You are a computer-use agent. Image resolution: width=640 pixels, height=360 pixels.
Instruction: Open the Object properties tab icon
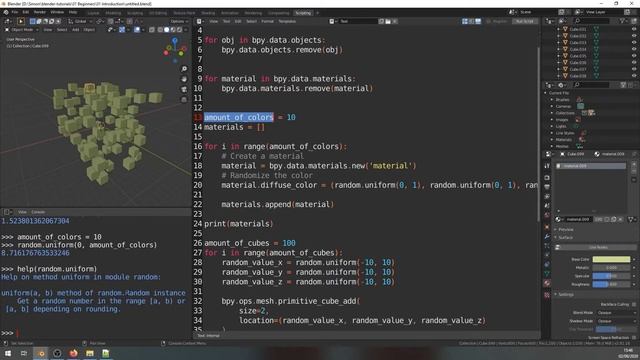pyautogui.click(x=547, y=227)
